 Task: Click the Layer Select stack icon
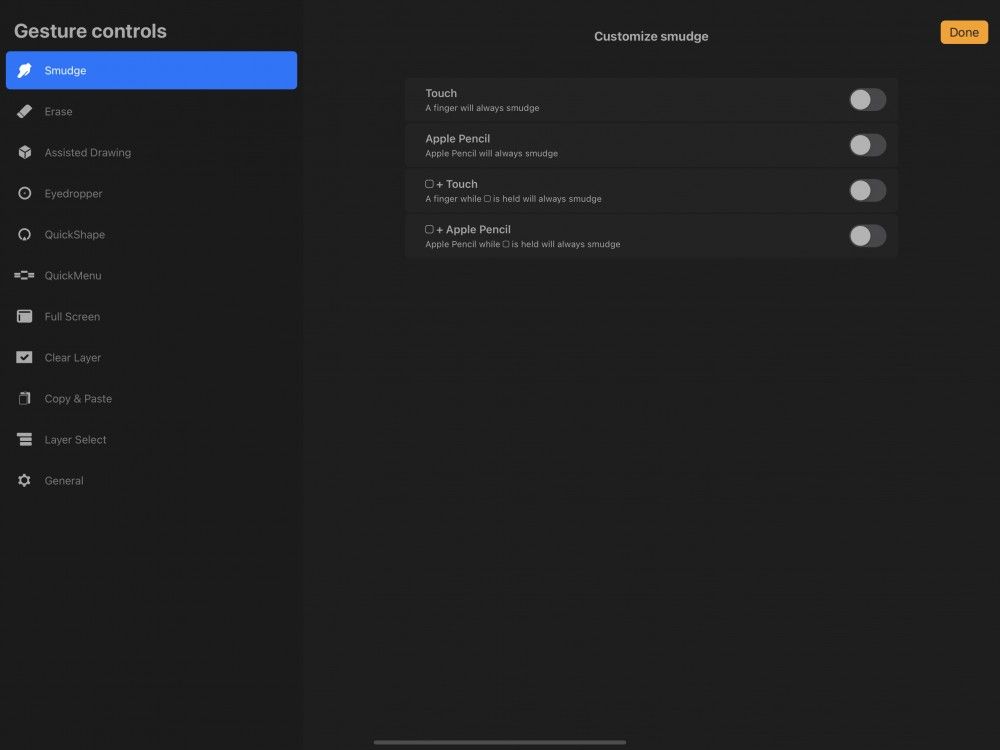[24, 439]
